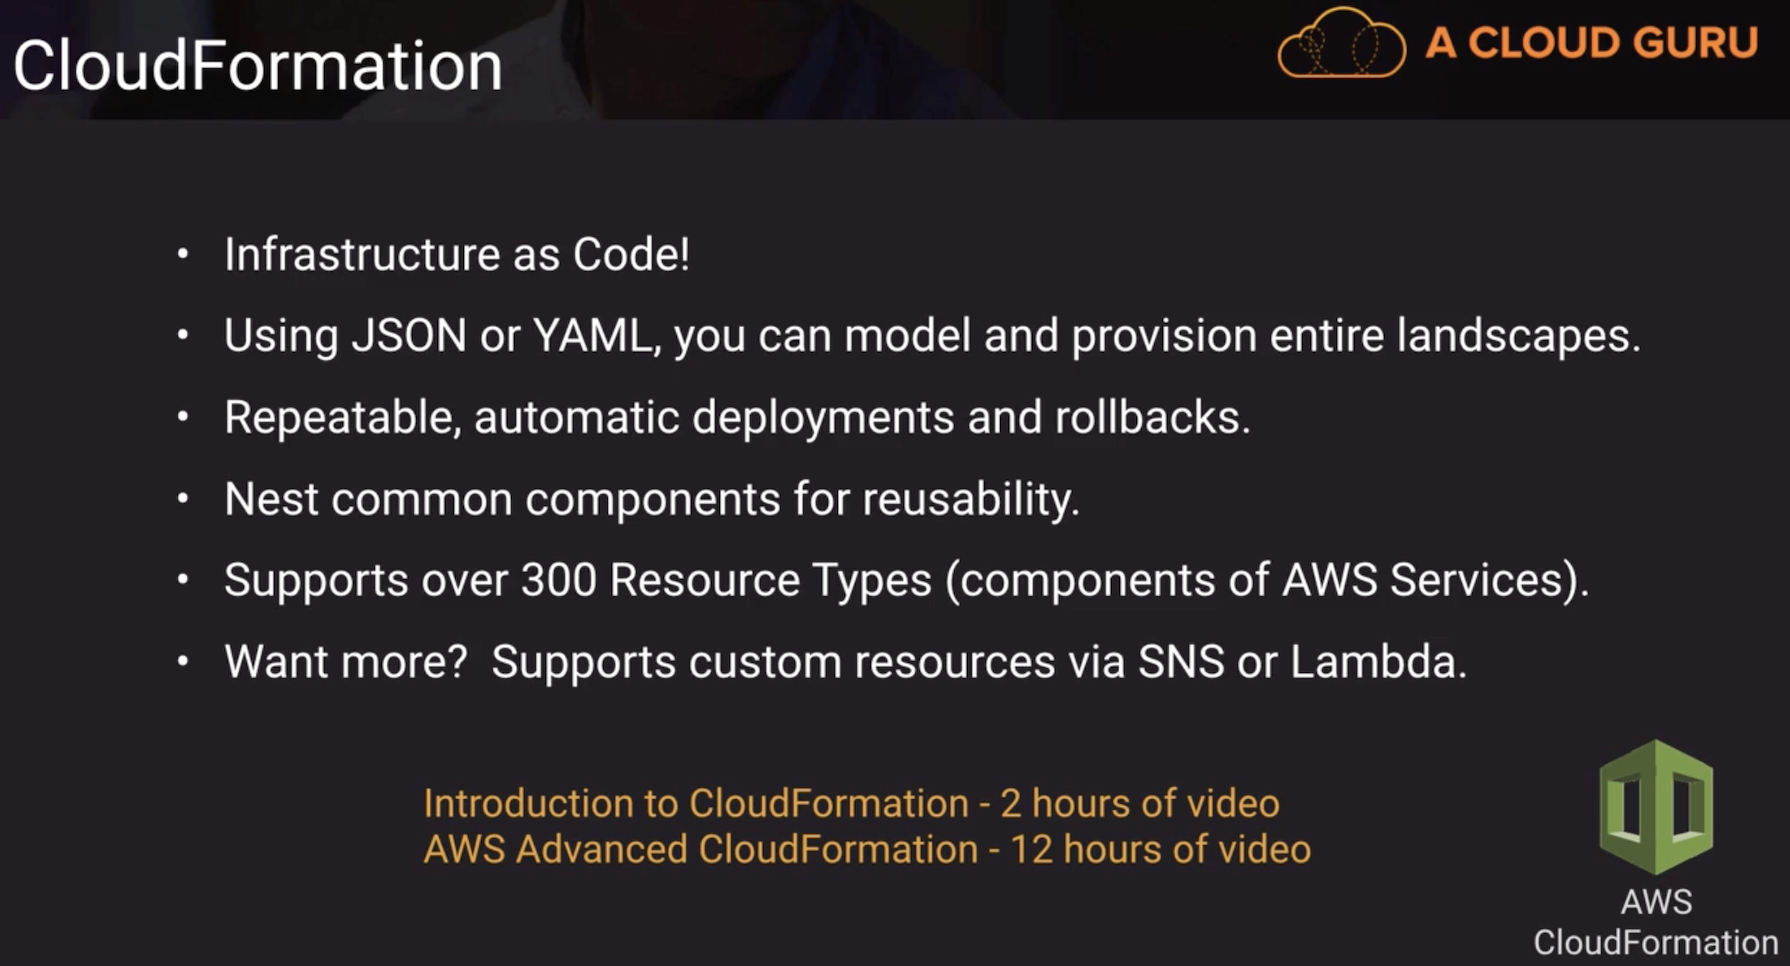Click the A Cloud Guru cloud logo icon
The height and width of the screenshot is (966, 1790).
click(1341, 44)
